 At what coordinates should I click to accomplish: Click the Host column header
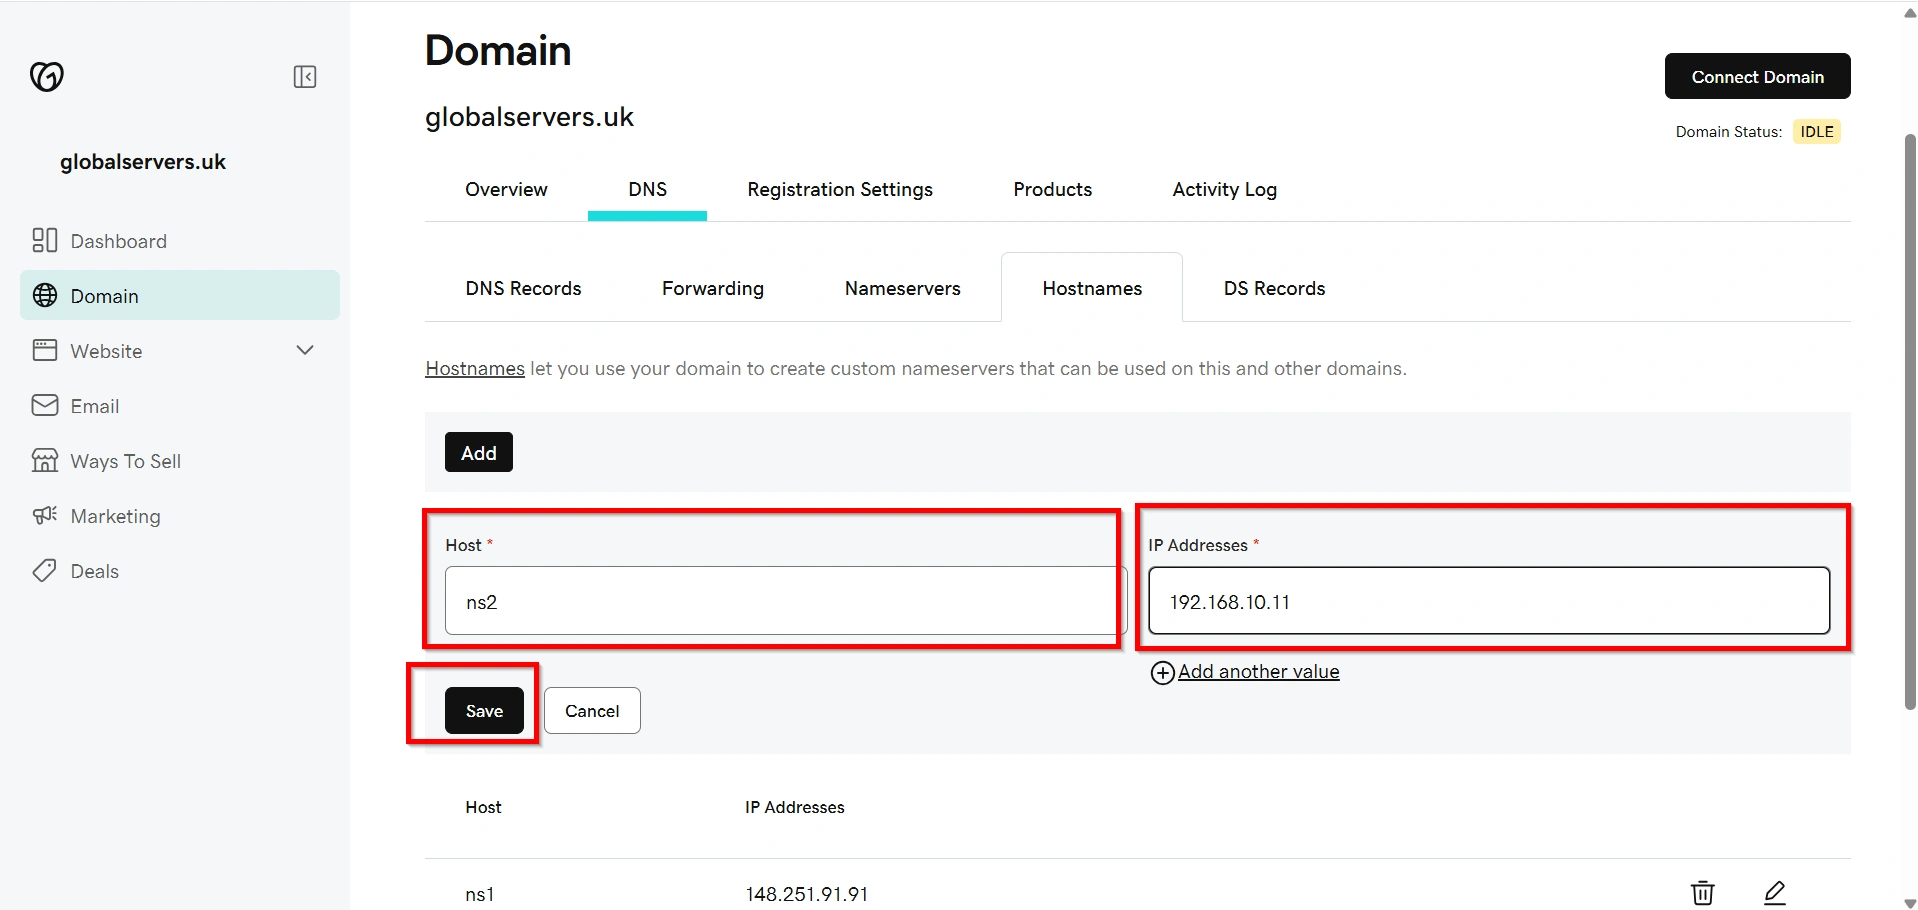[x=483, y=806]
